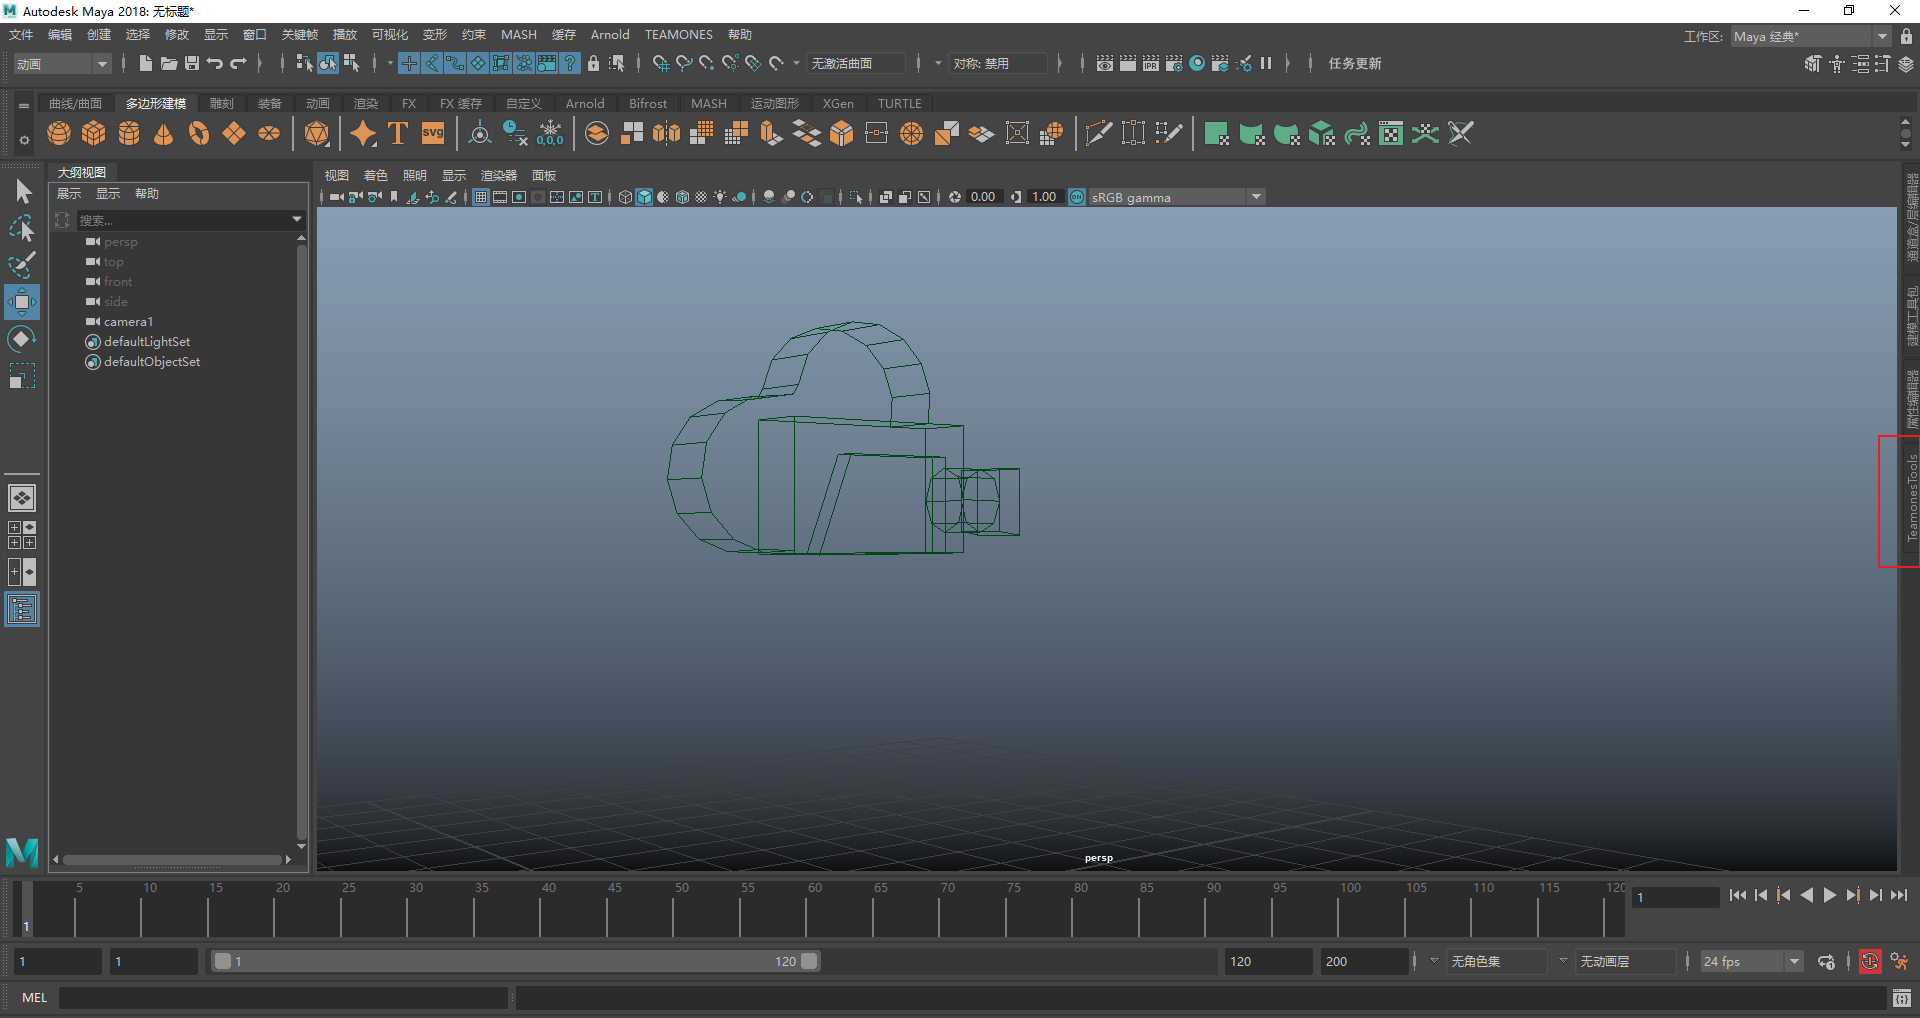Toggle auto keyframe button
This screenshot has height=1018, width=1920.
[x=1869, y=962]
